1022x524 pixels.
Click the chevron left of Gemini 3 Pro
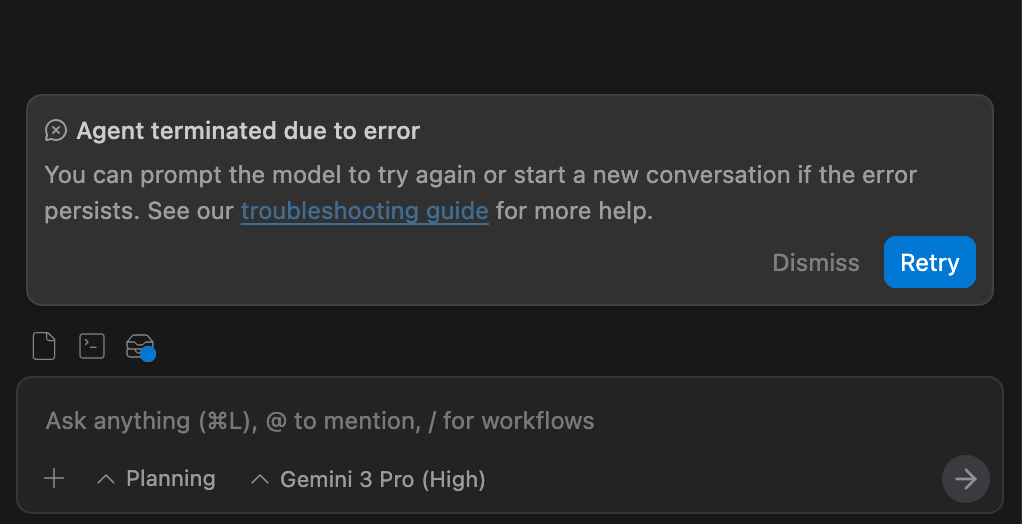pyautogui.click(x=260, y=480)
